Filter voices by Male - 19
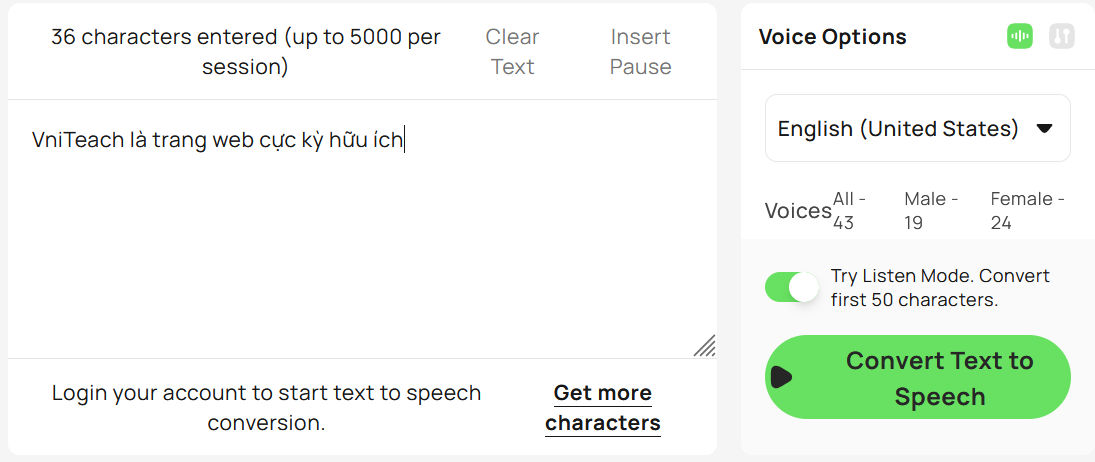The image size is (1095, 462). (x=931, y=211)
